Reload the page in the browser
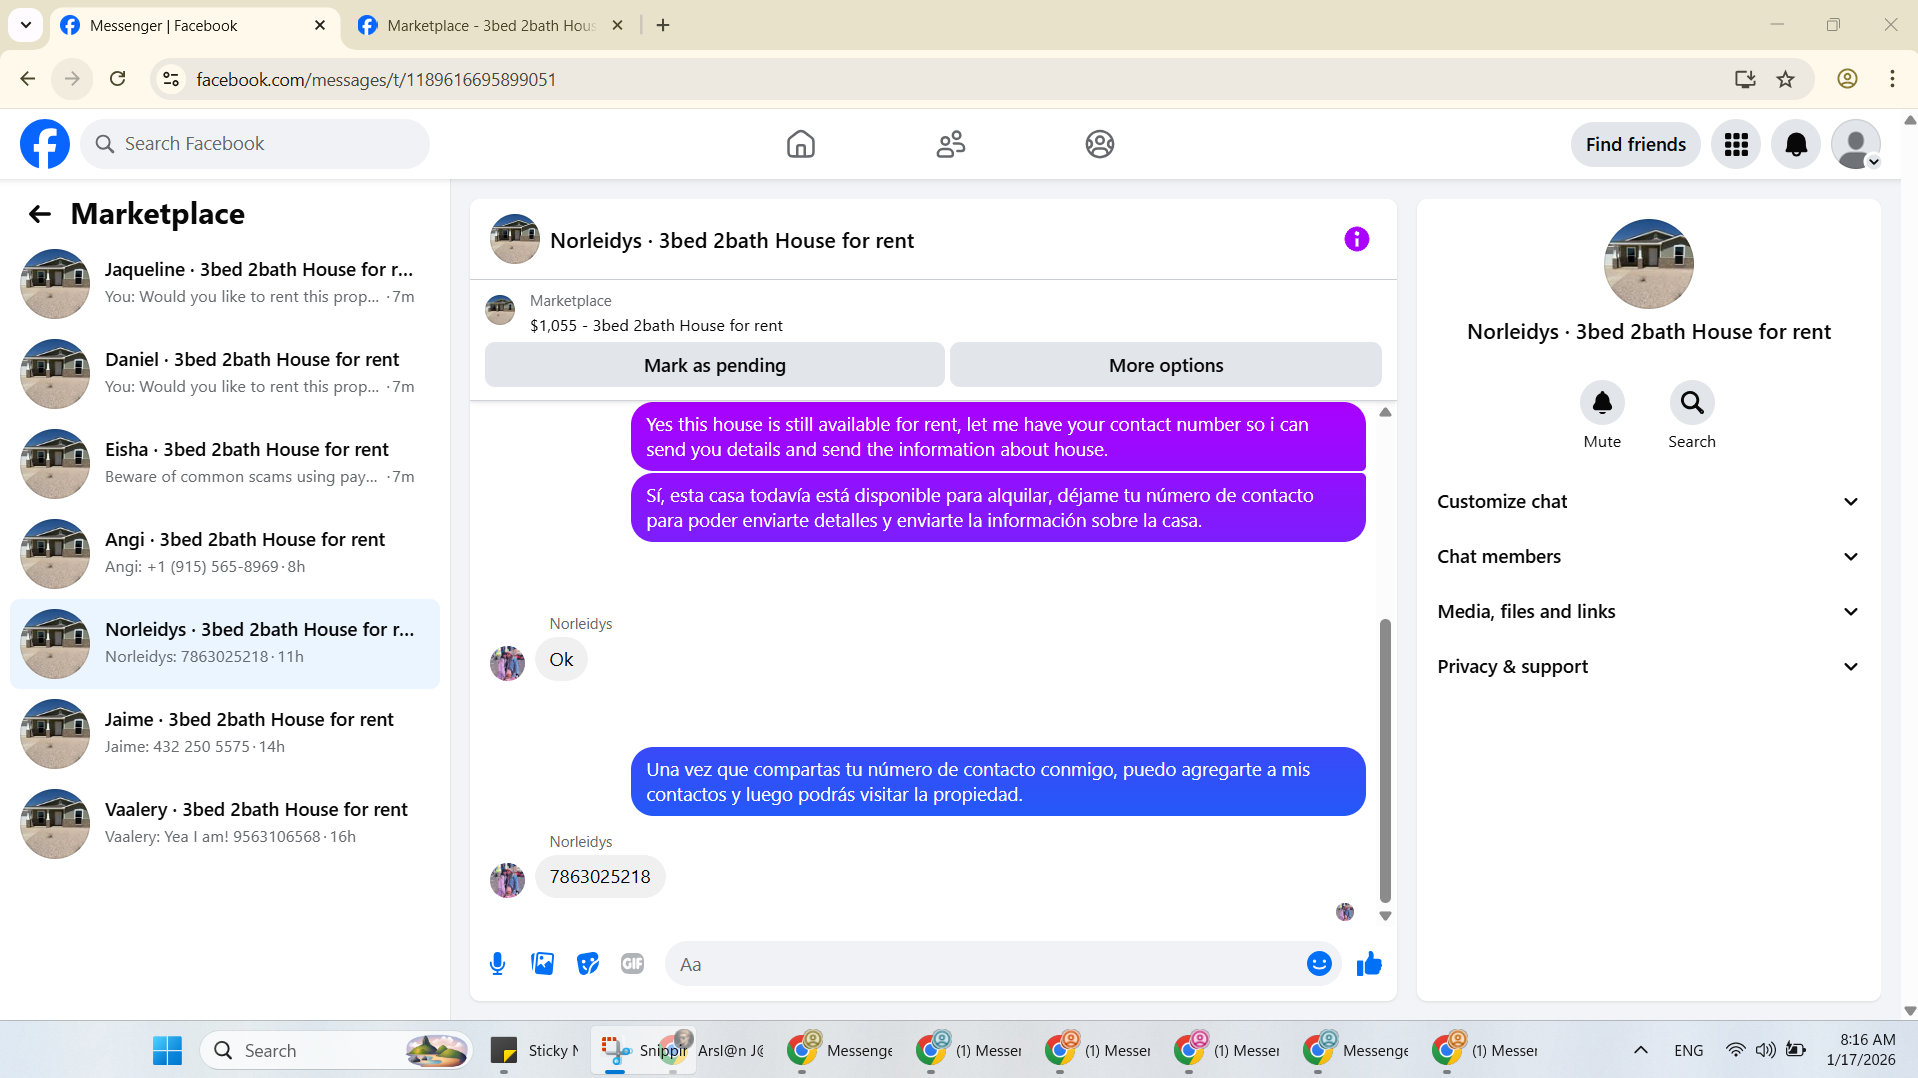 tap(117, 79)
